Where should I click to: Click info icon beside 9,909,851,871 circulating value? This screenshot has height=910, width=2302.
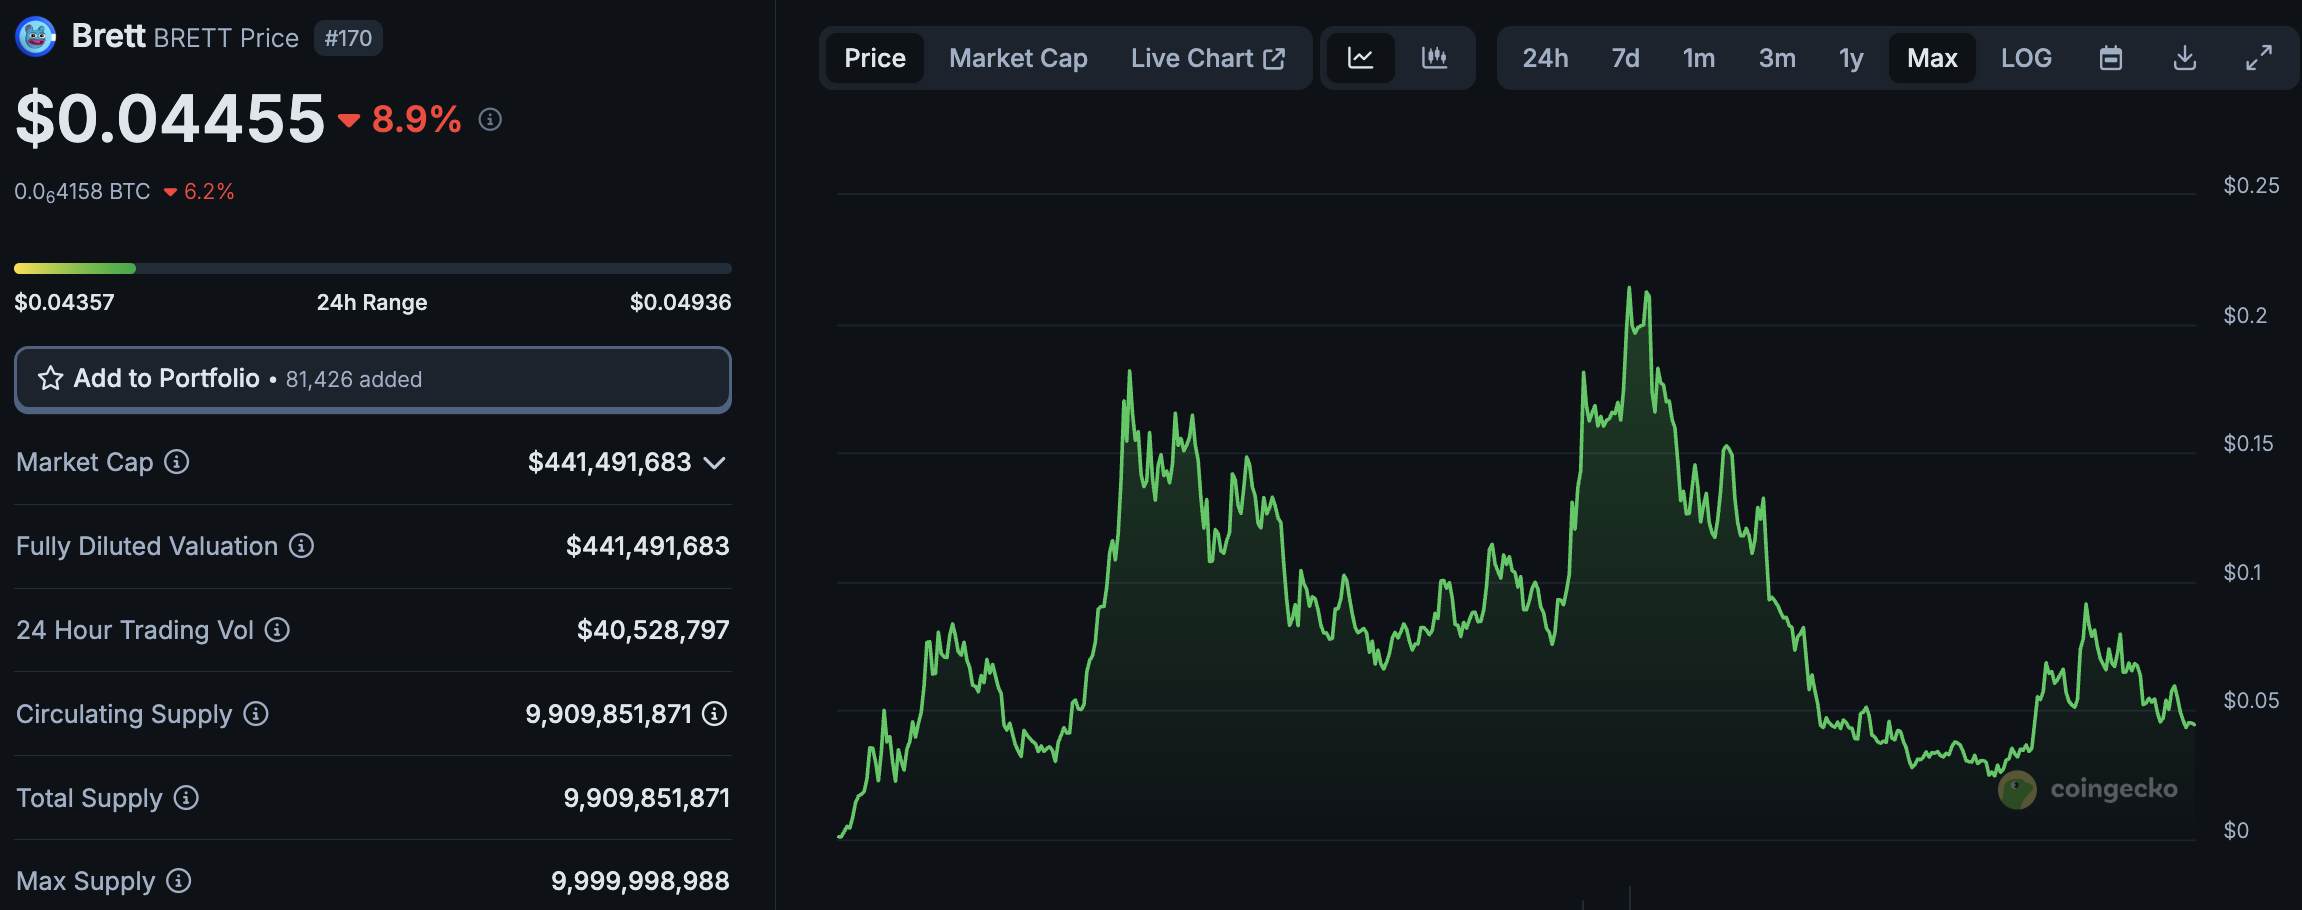click(714, 714)
